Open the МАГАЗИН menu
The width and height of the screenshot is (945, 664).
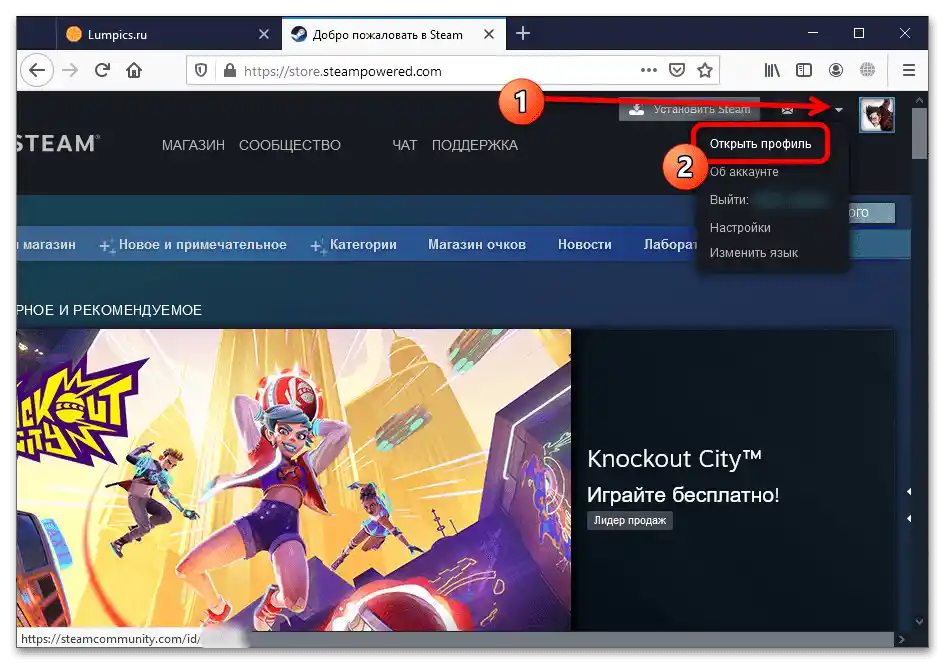(x=193, y=145)
